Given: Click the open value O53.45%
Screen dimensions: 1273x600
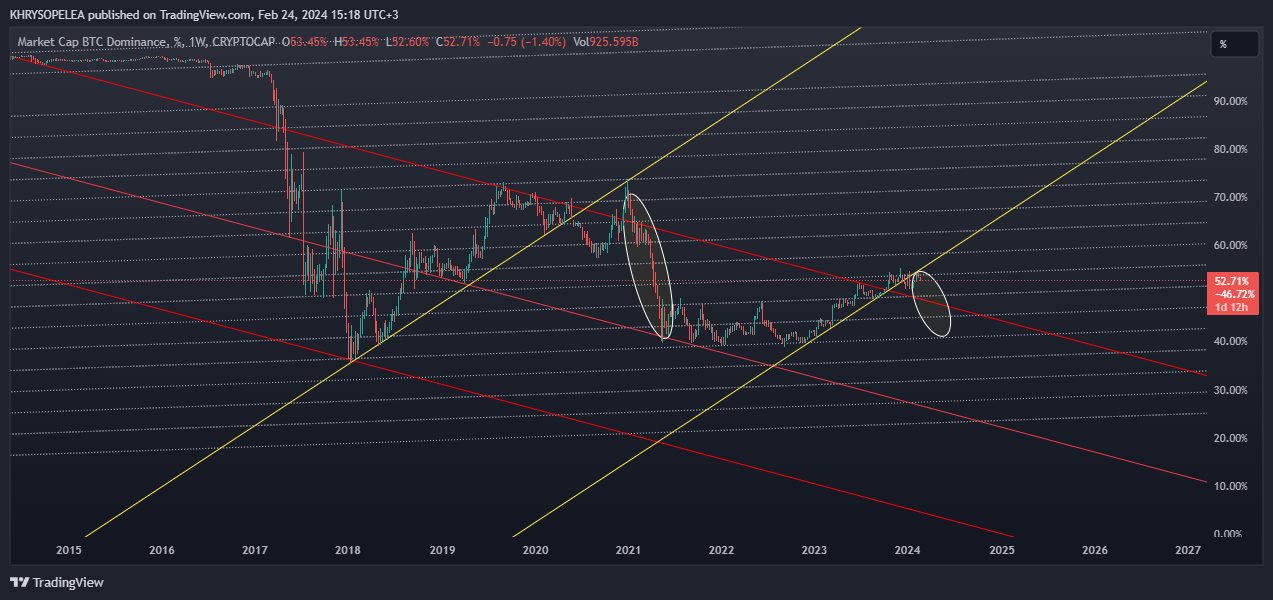Looking at the screenshot, I should click(306, 42).
